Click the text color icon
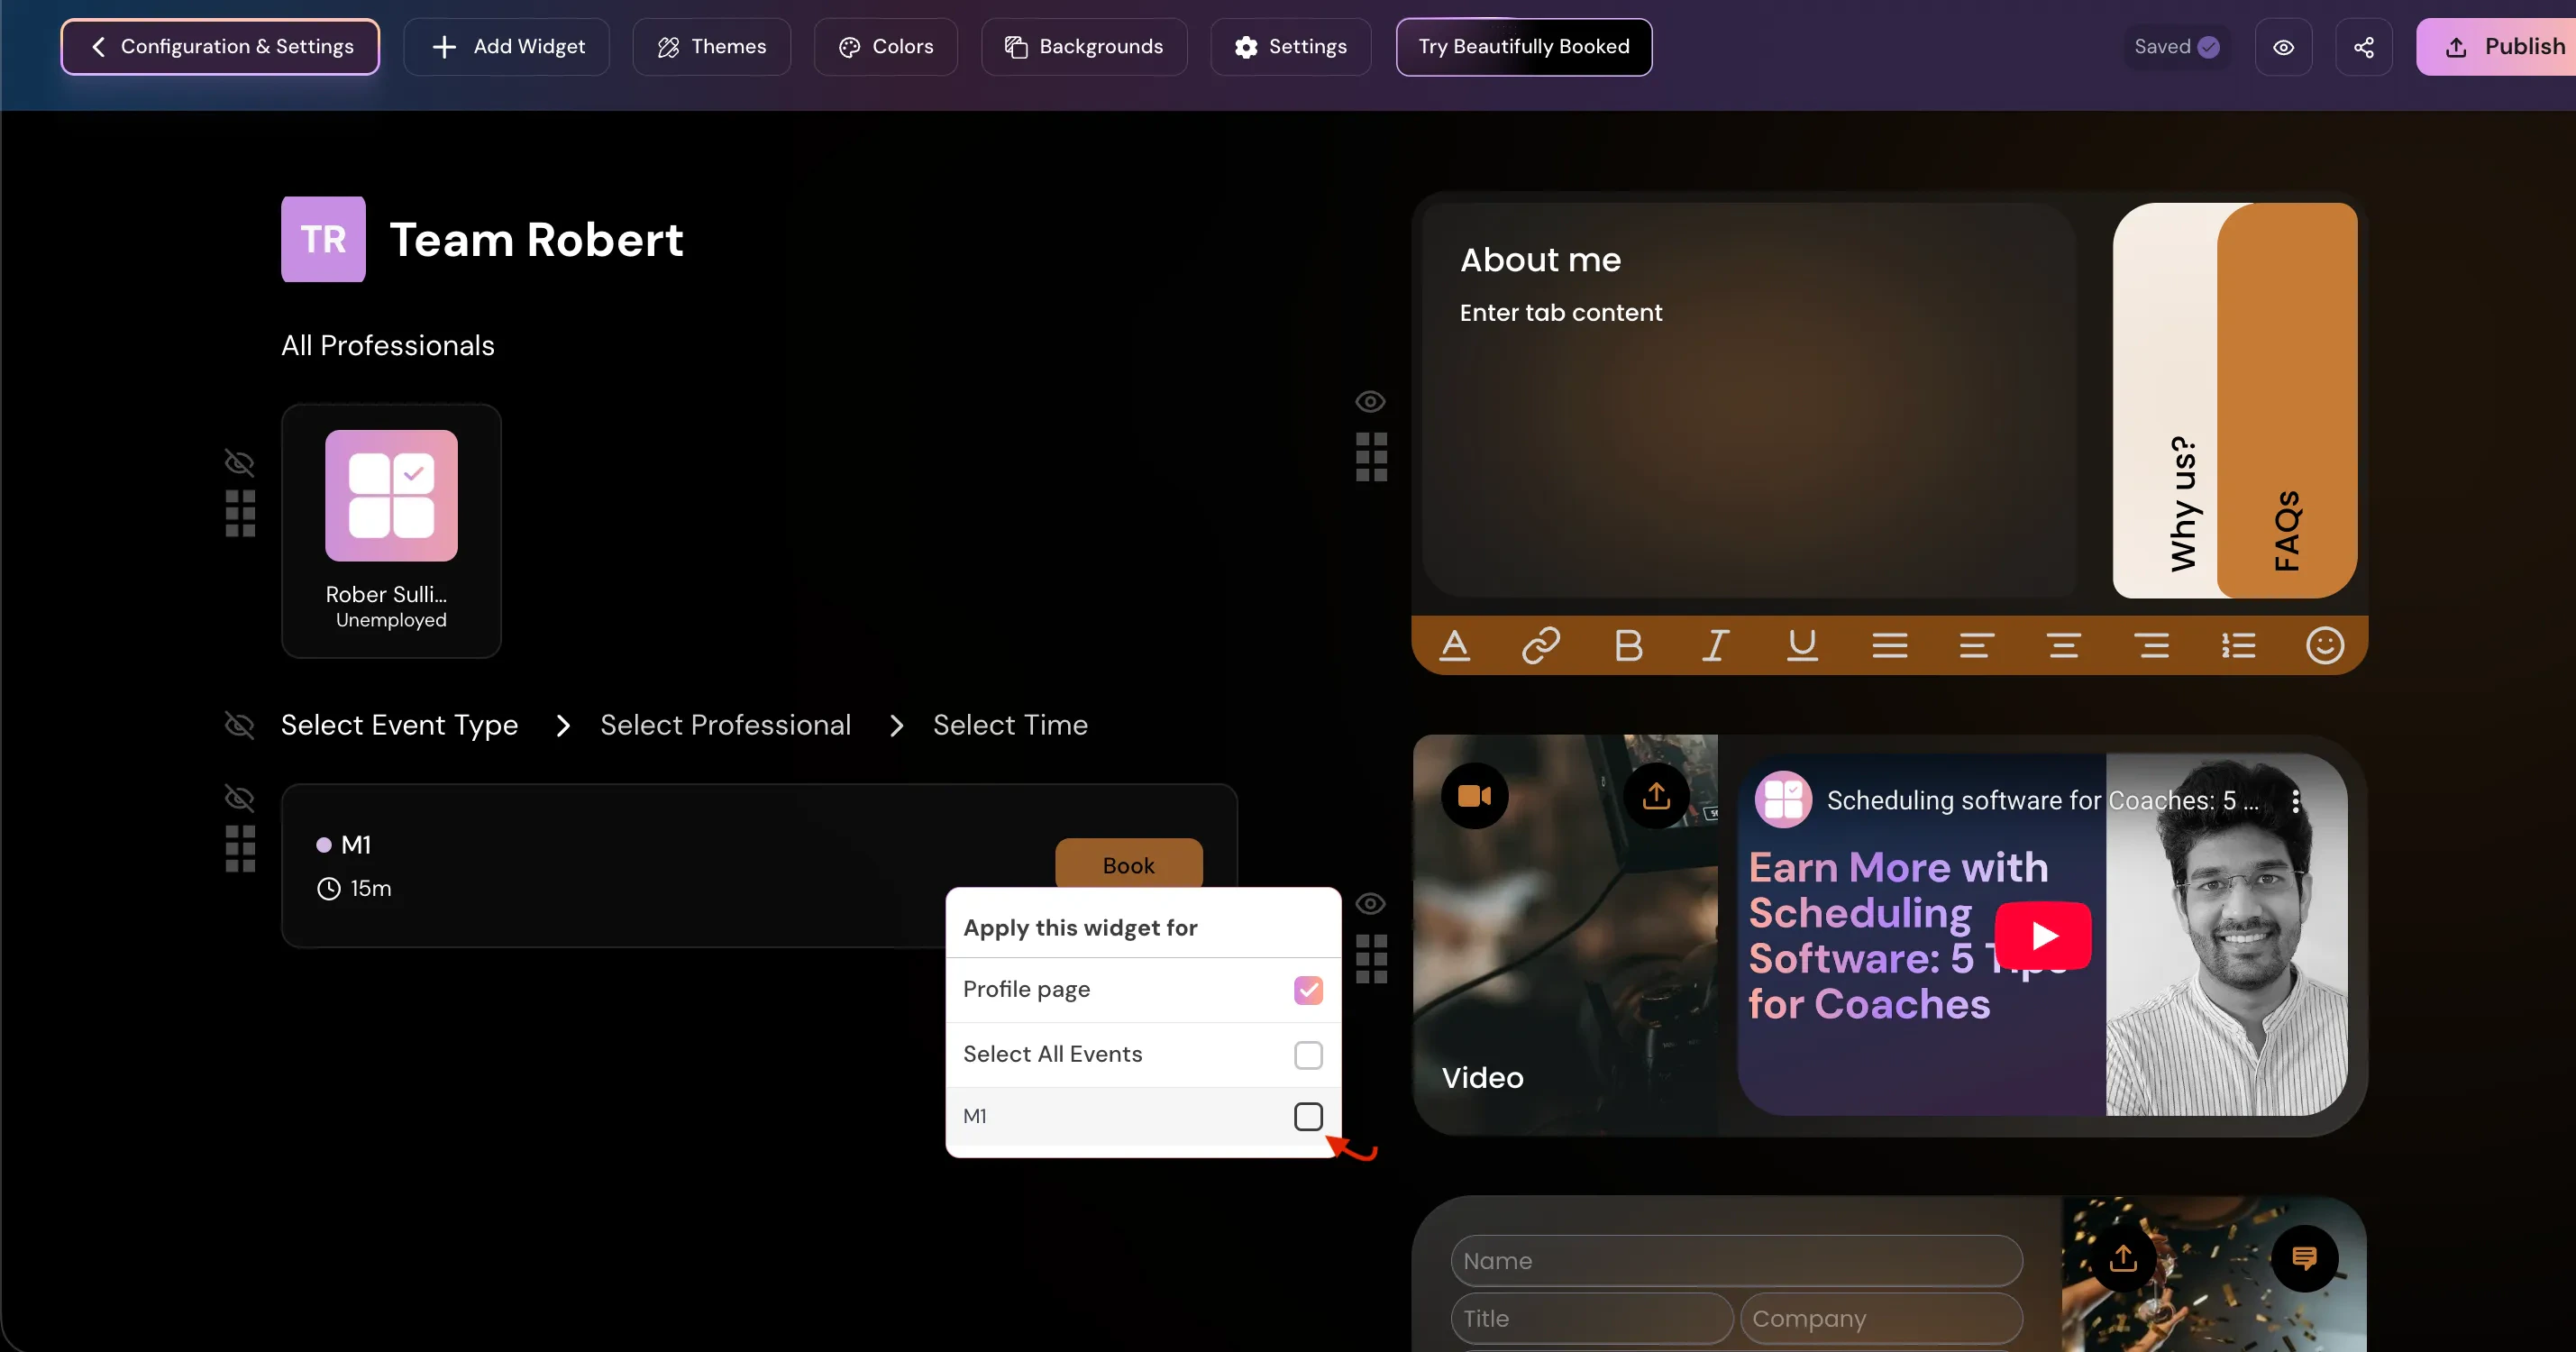Image resolution: width=2576 pixels, height=1352 pixels. click(1454, 645)
